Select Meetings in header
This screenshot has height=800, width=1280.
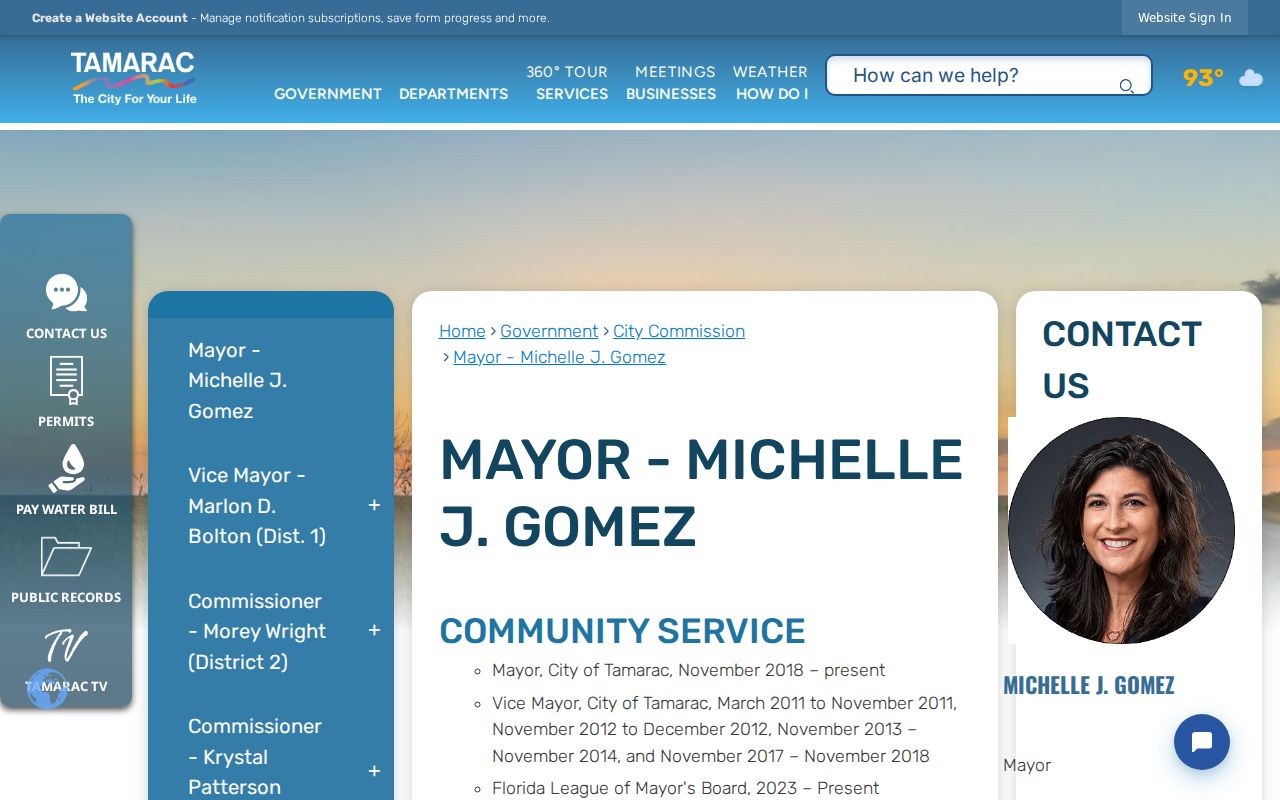[675, 72]
